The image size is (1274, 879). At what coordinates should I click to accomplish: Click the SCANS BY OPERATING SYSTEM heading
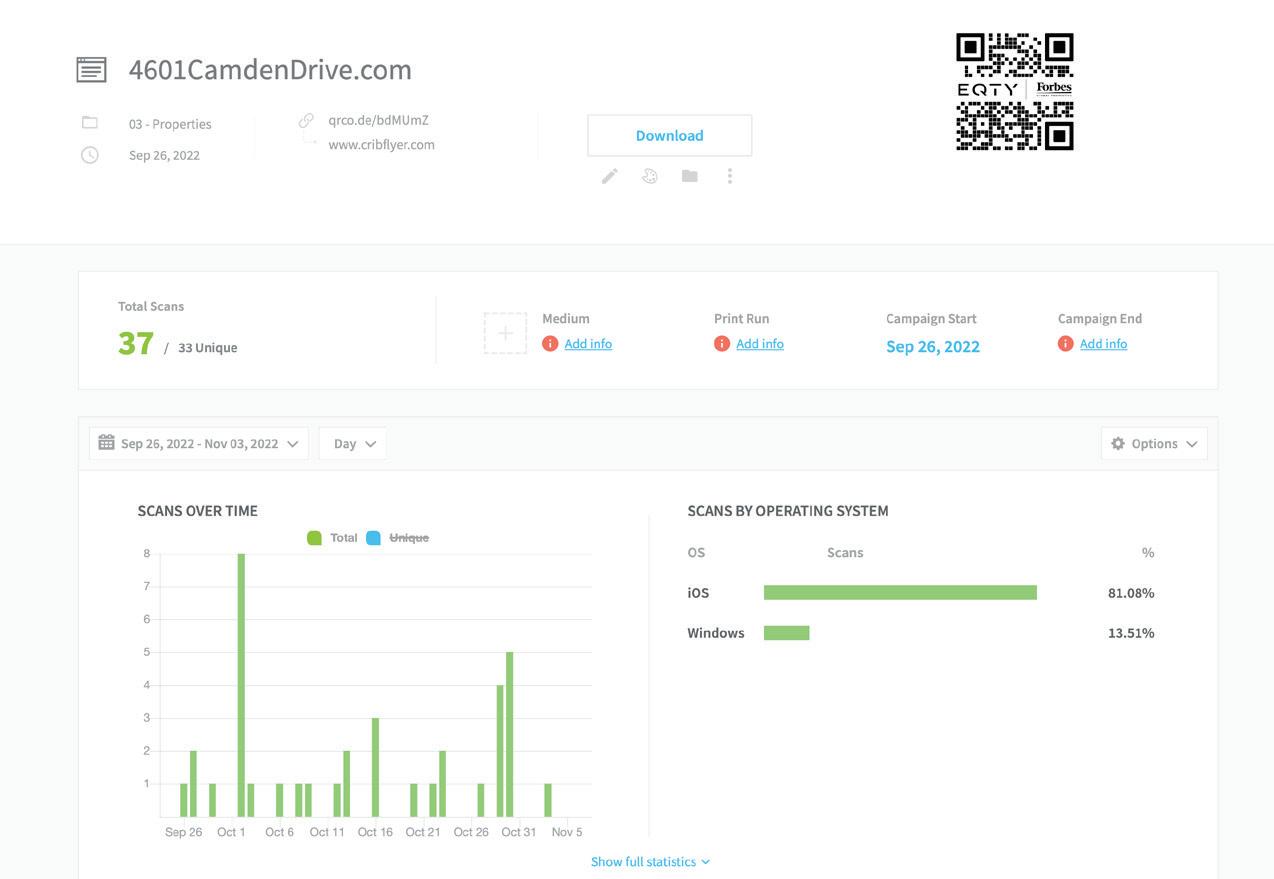[788, 510]
